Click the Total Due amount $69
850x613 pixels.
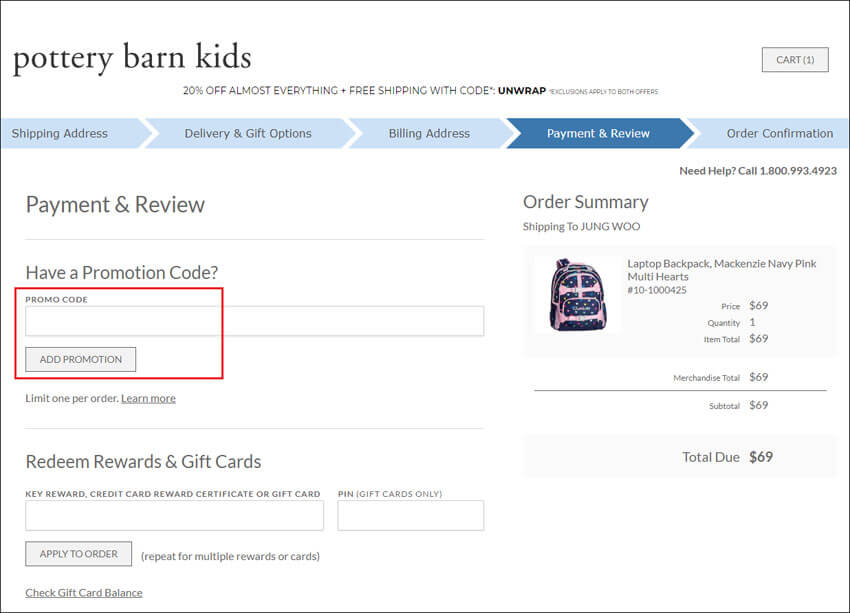coord(761,457)
